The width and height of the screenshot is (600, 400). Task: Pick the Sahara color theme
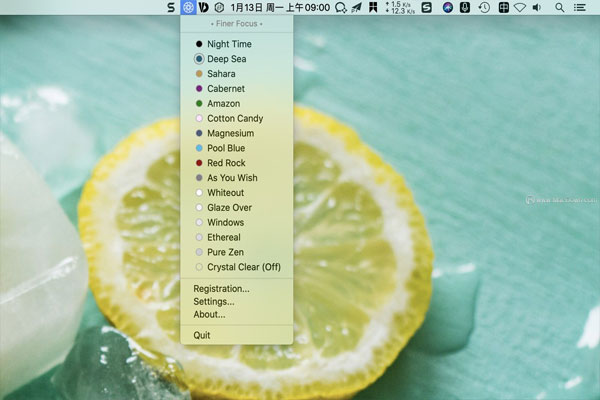tap(222, 74)
